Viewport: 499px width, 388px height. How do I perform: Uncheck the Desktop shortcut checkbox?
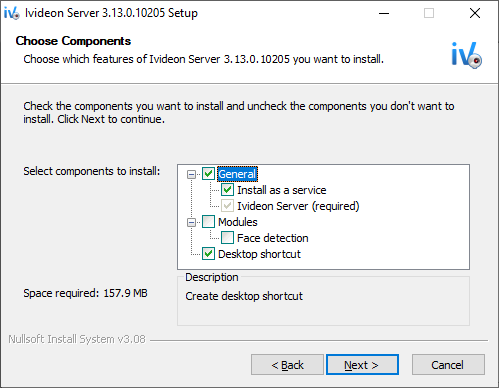tap(208, 254)
